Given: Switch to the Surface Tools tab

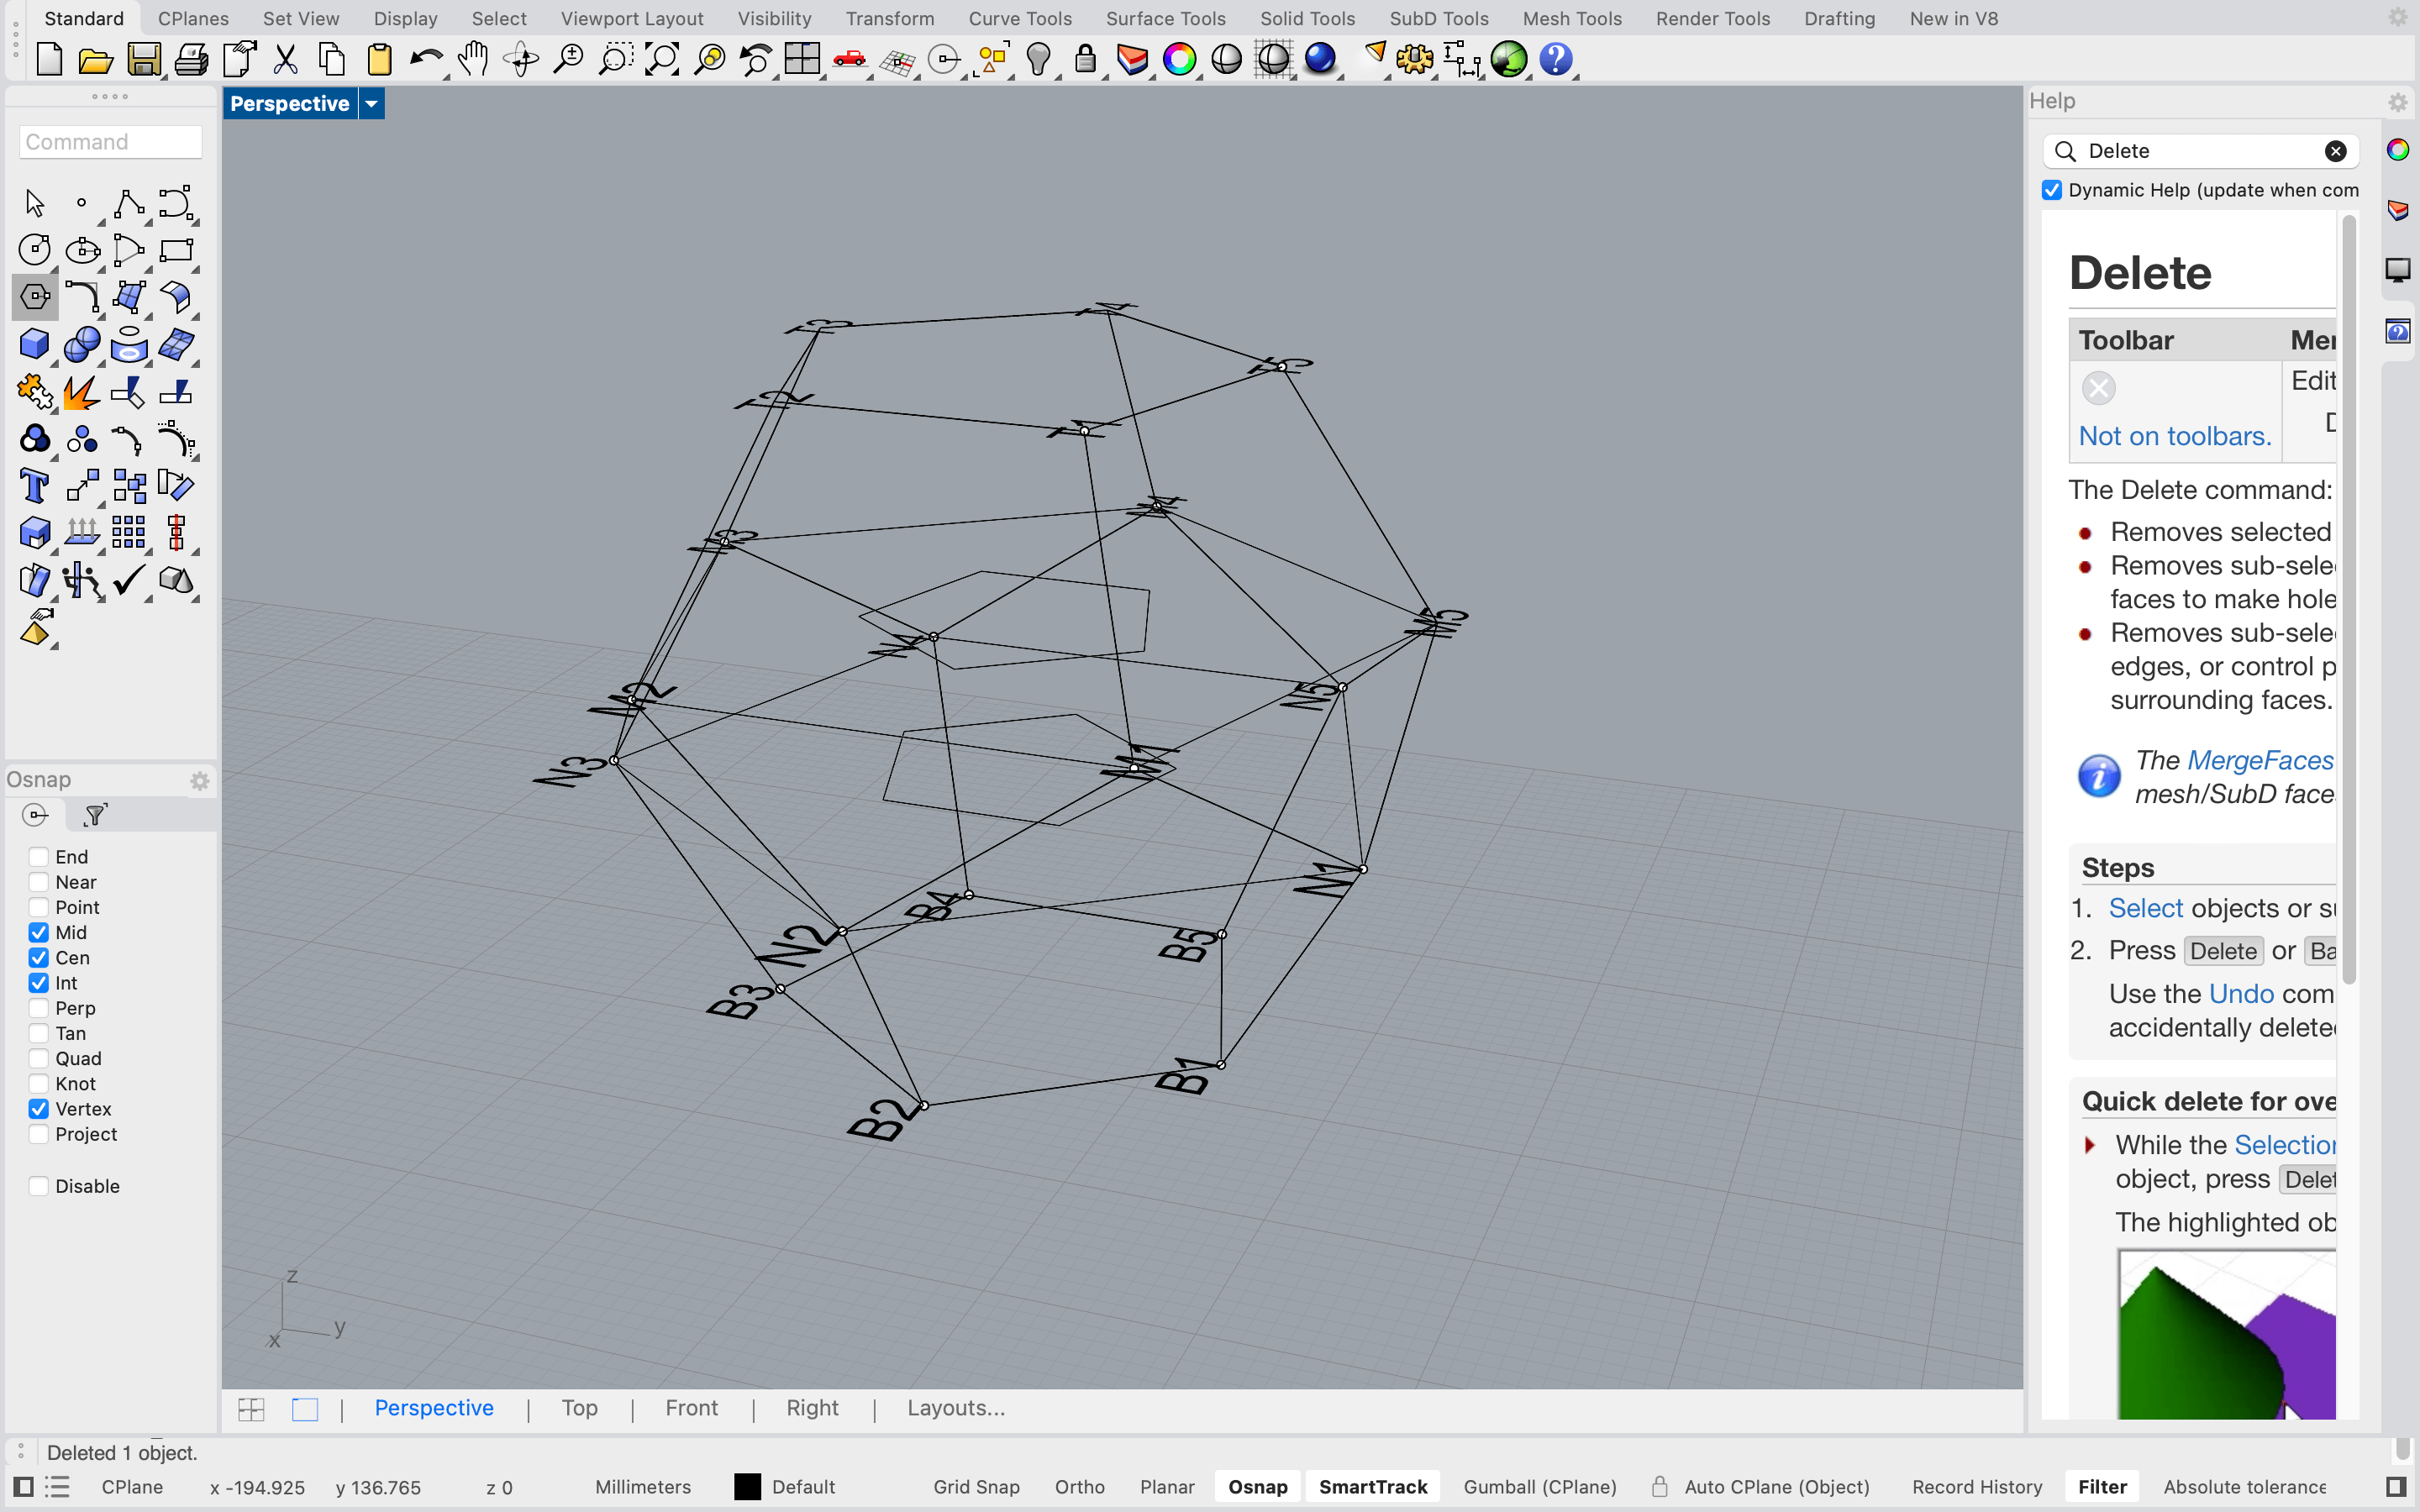Looking at the screenshot, I should pos(1165,18).
